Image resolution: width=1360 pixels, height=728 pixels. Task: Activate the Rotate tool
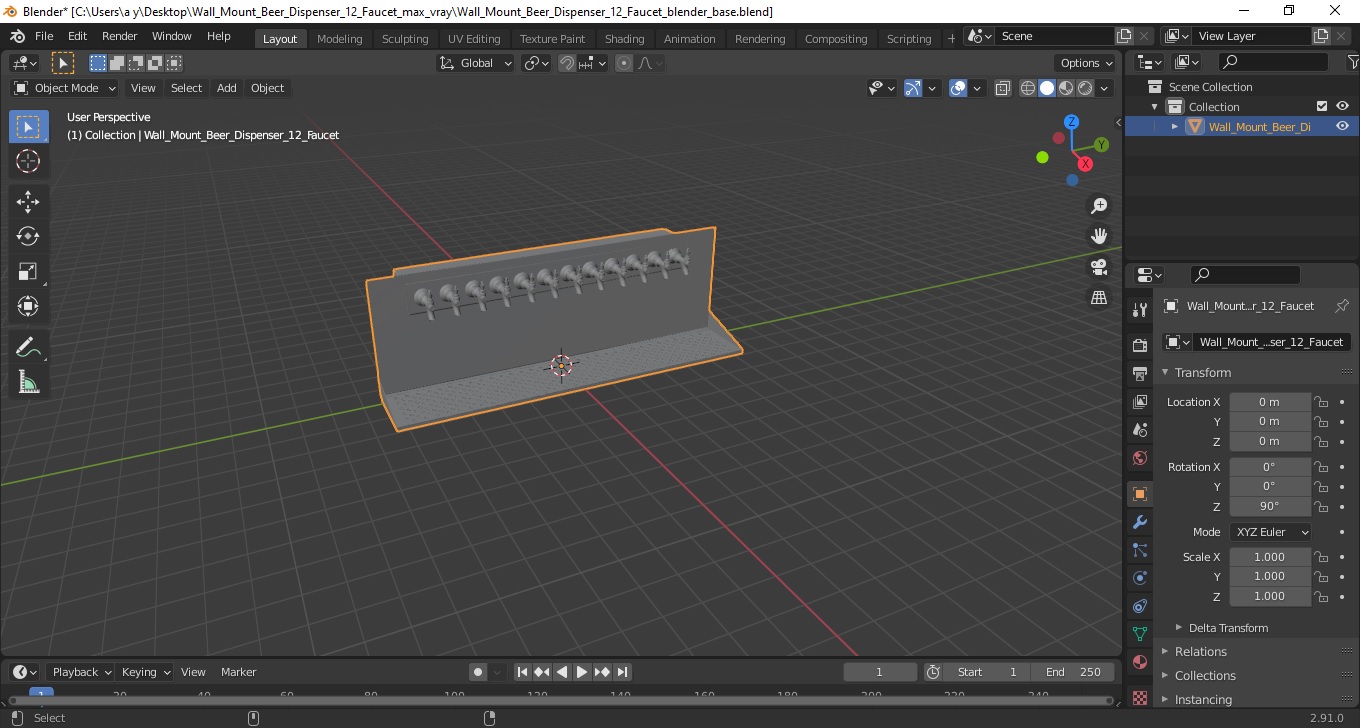click(x=28, y=236)
